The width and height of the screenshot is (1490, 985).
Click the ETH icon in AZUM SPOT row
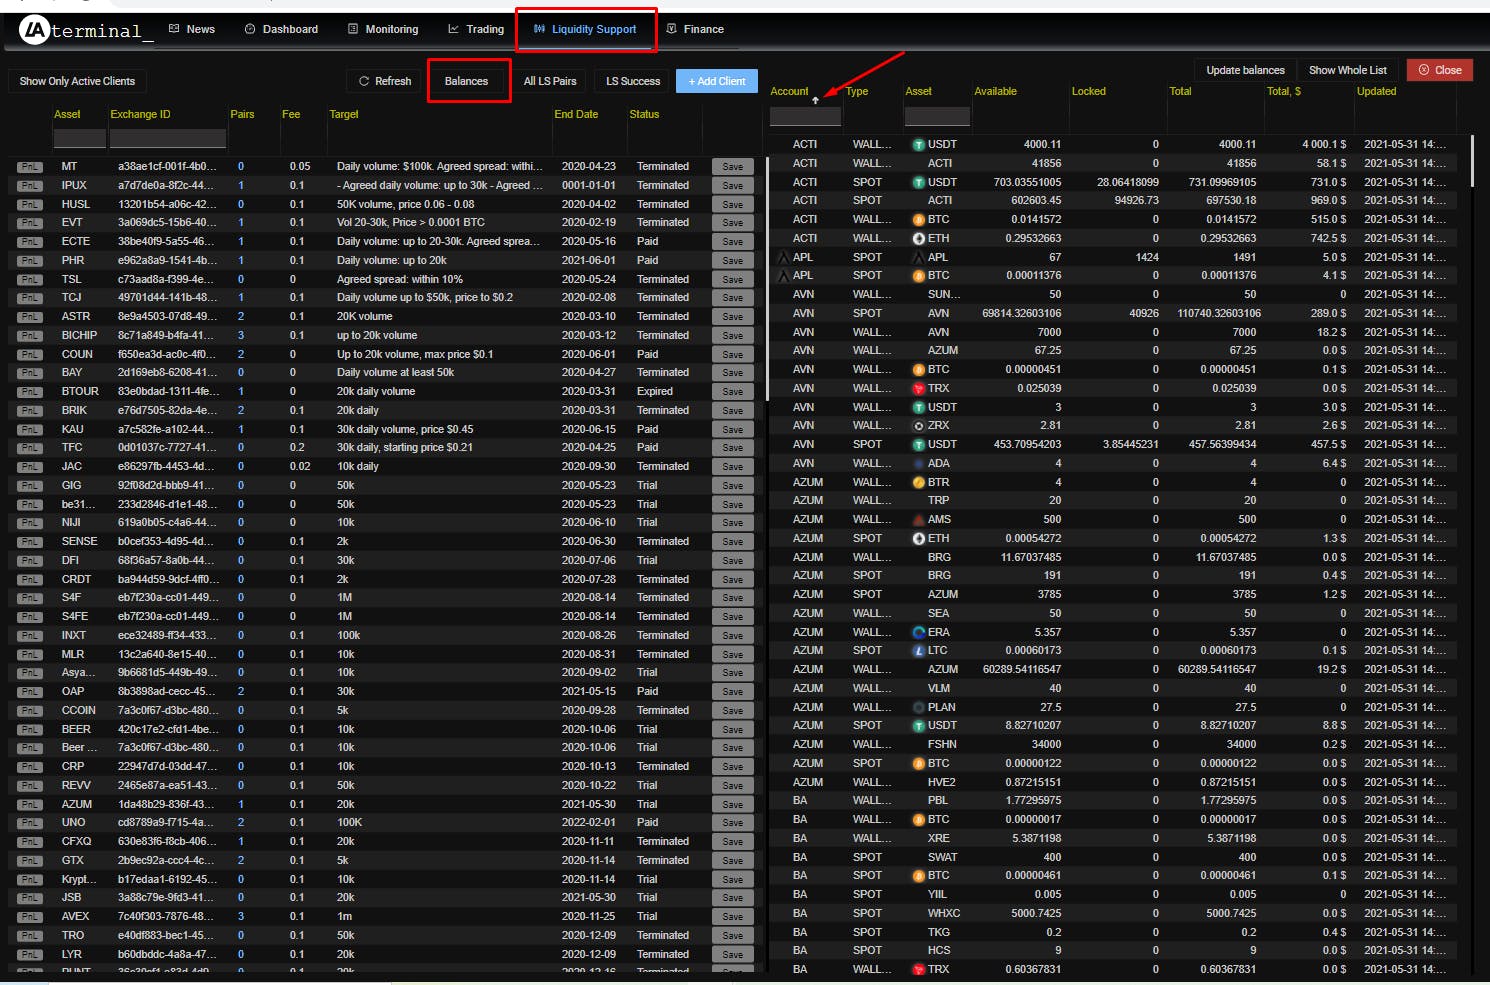click(918, 538)
